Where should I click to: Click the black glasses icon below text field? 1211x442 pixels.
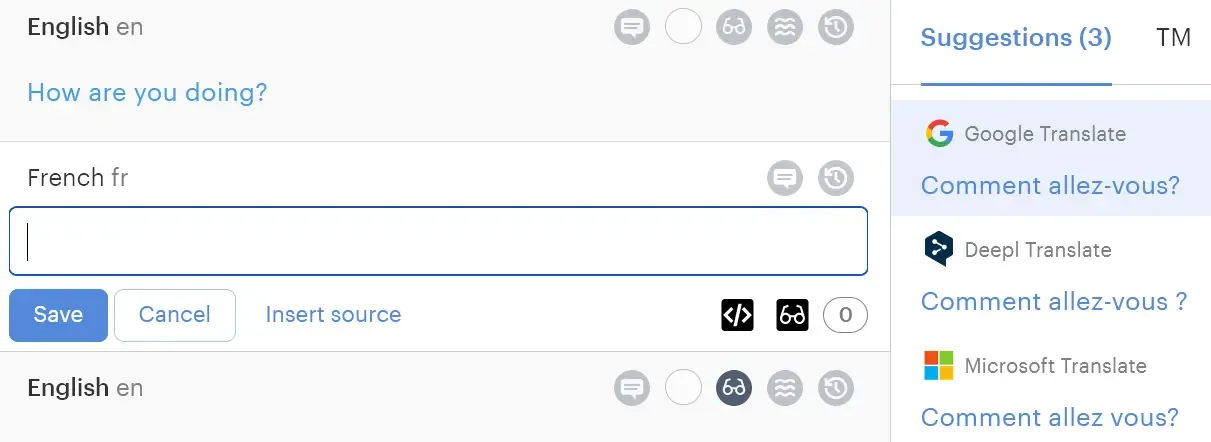coord(792,315)
